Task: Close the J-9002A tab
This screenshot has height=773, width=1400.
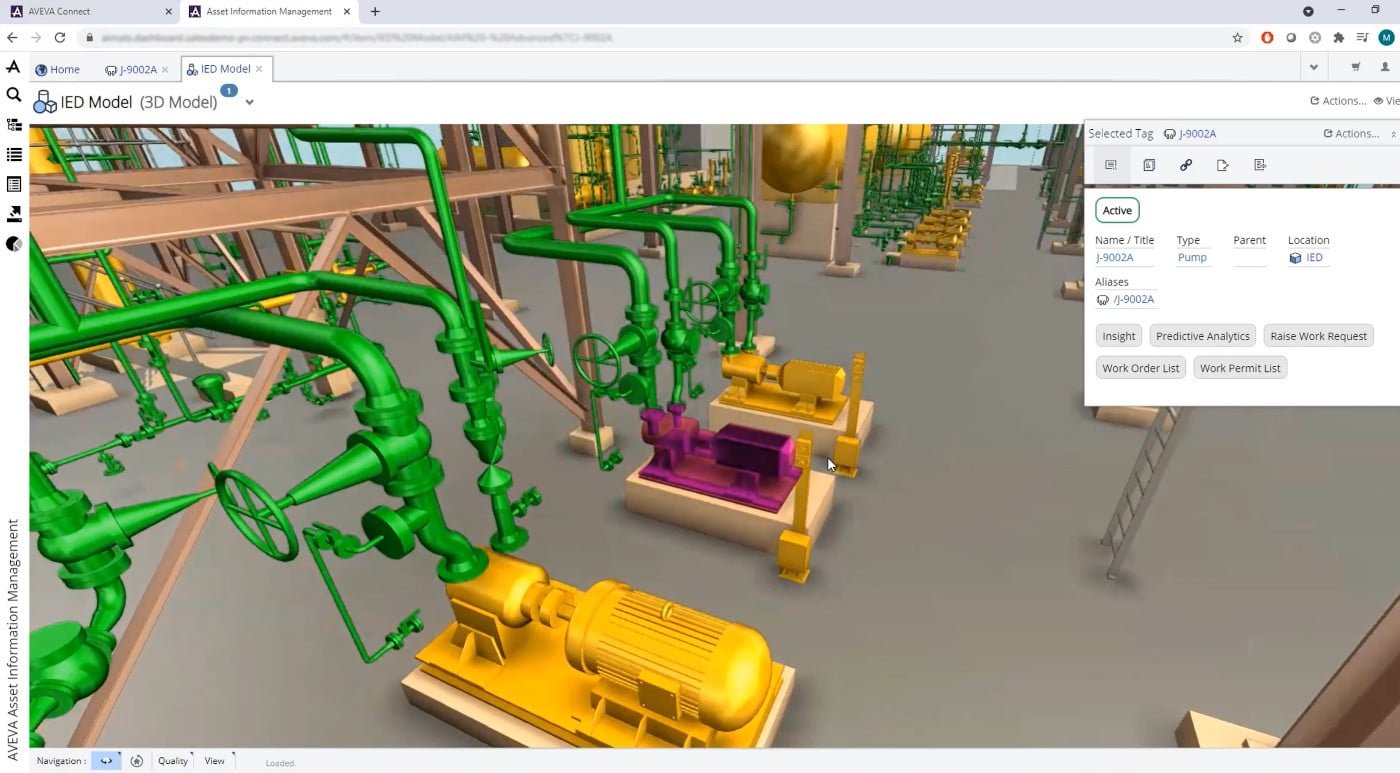Action: 165,69
